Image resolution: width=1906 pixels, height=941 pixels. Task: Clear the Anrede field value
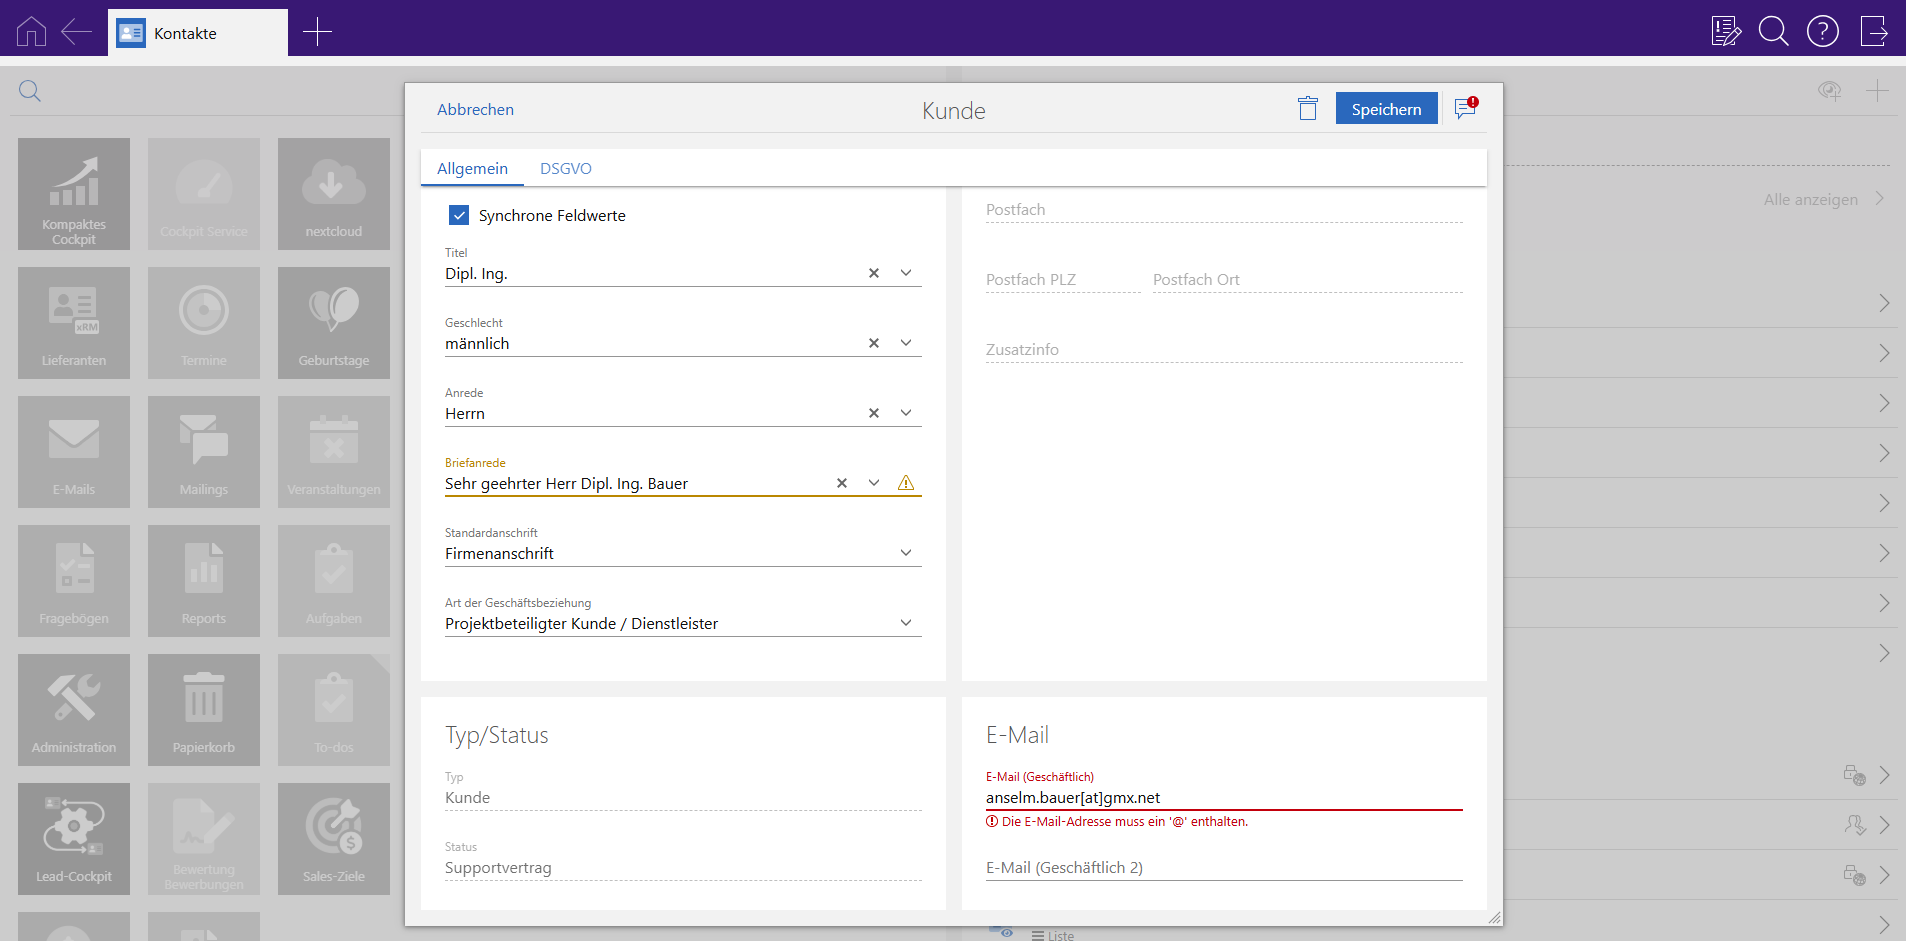874,413
